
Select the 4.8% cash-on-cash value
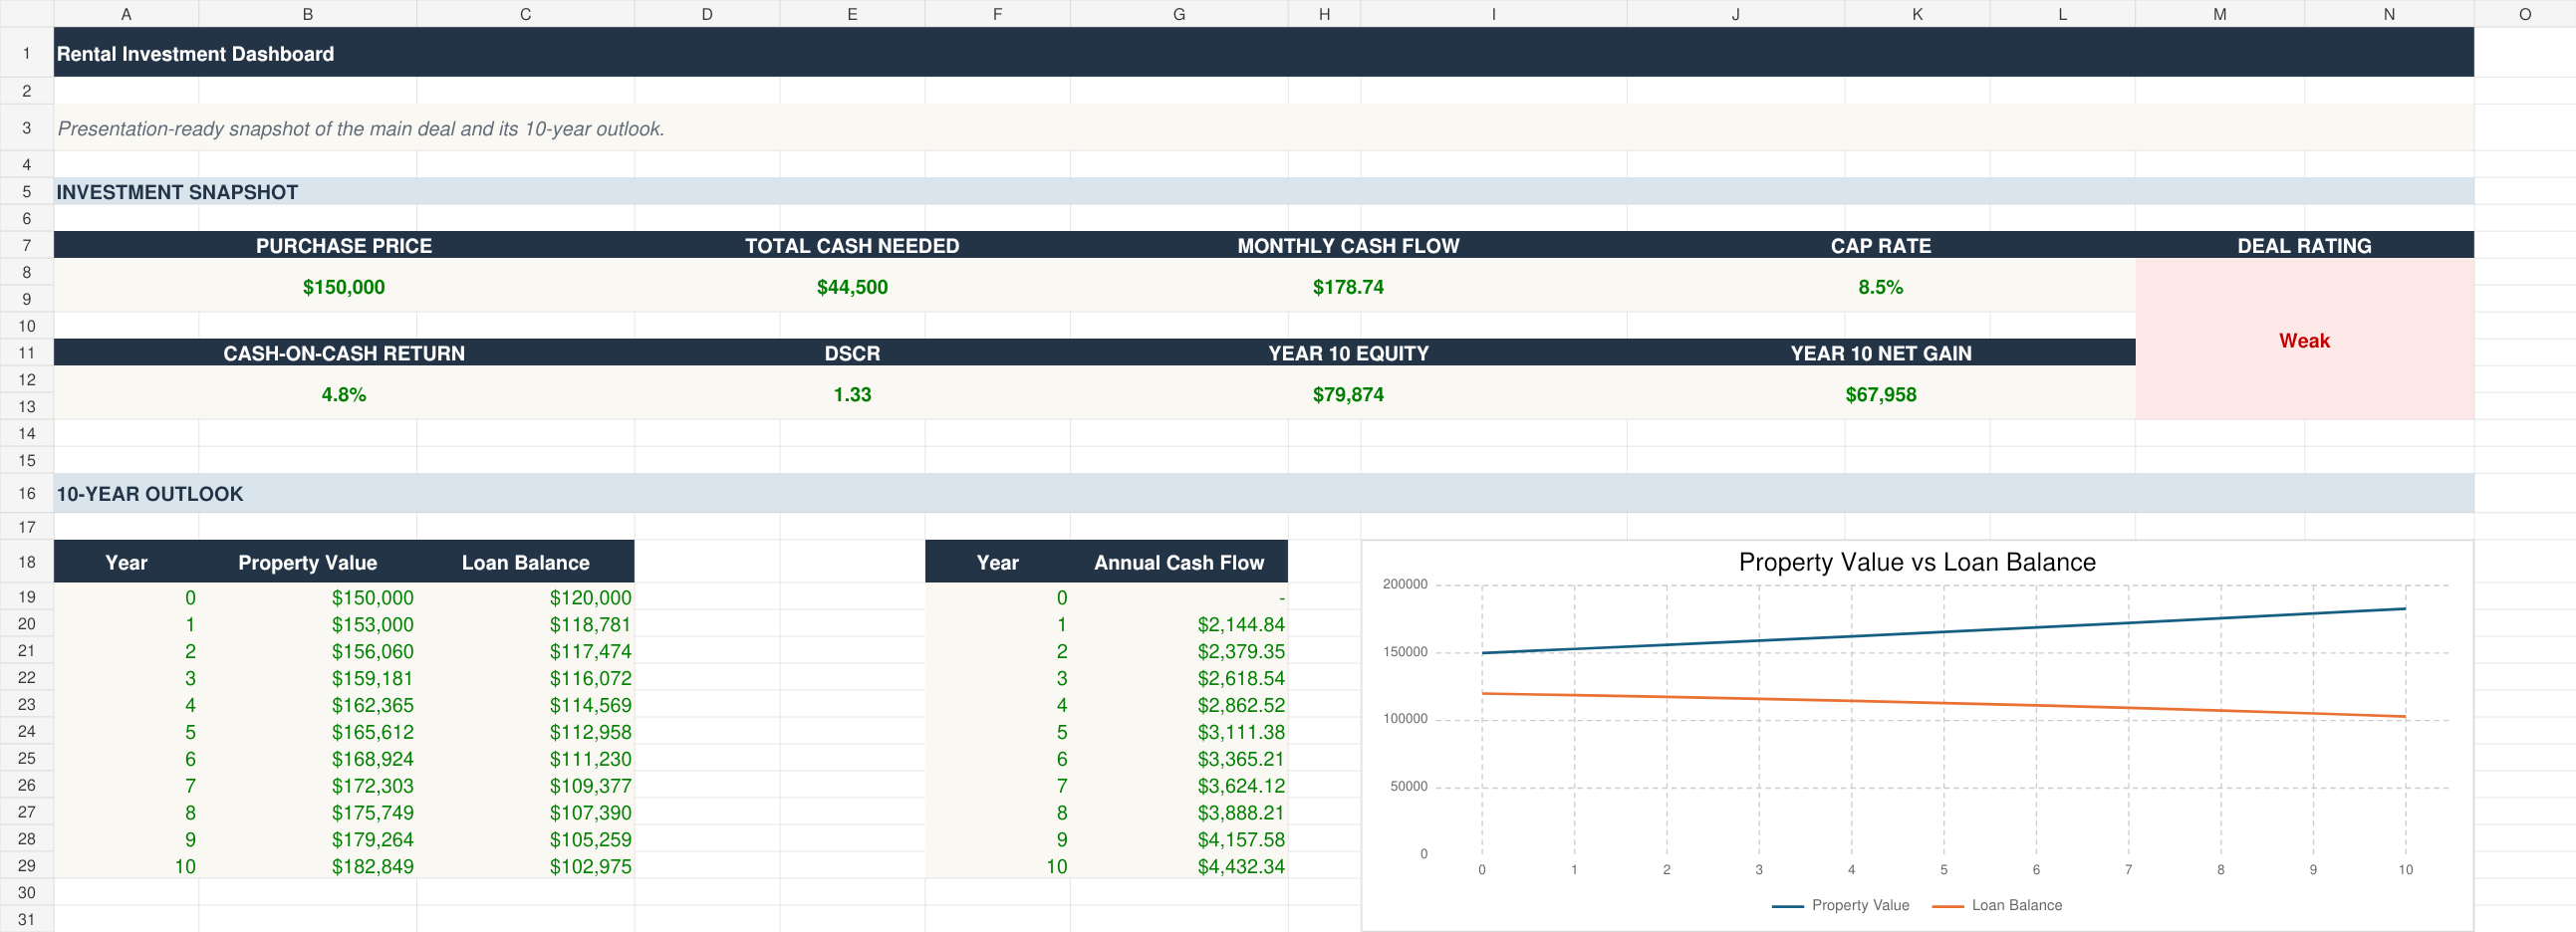tap(344, 394)
